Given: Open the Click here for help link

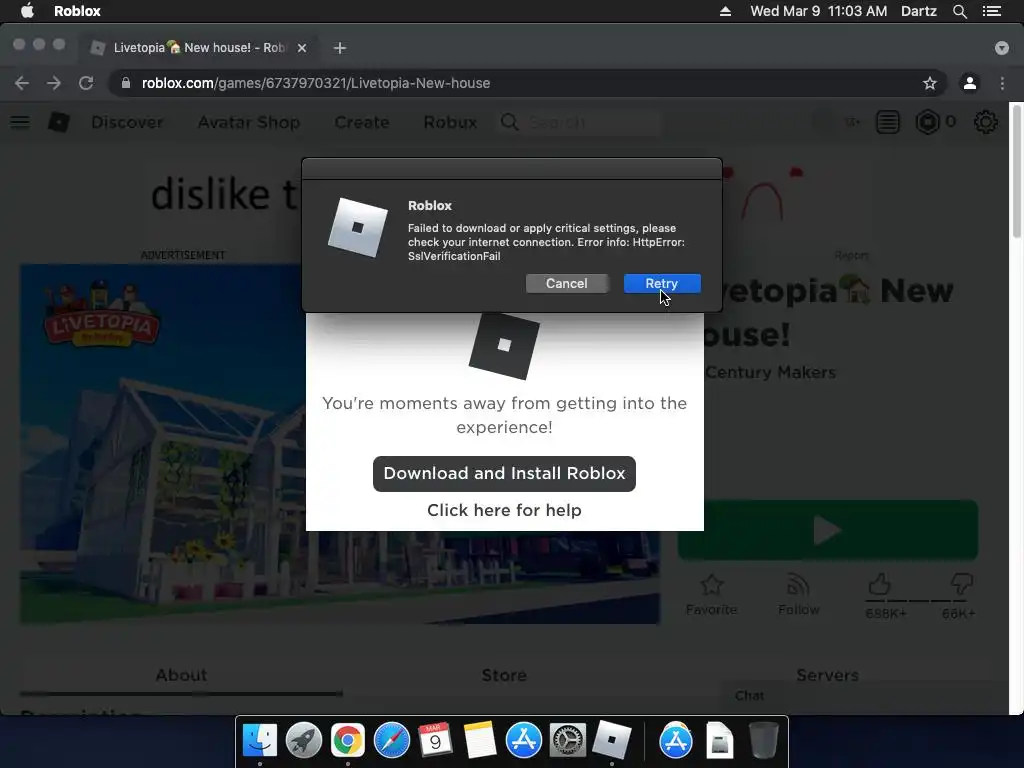Looking at the screenshot, I should (x=504, y=510).
